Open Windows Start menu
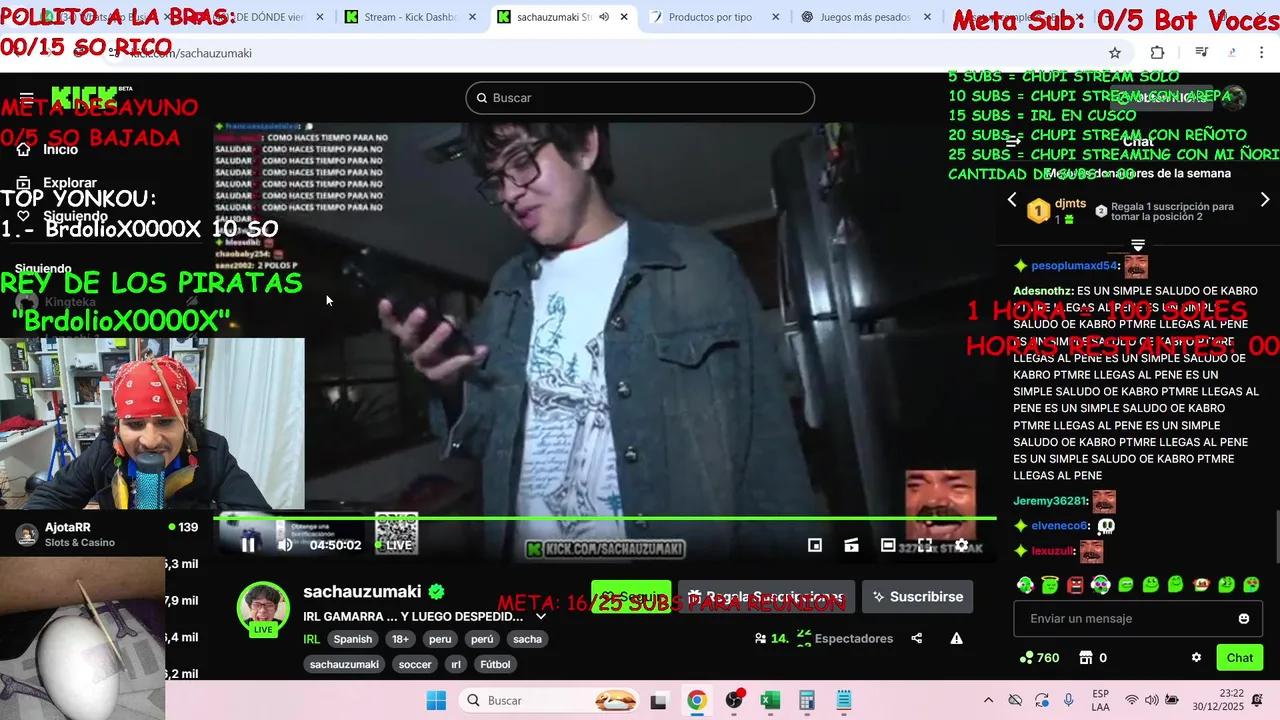Screen dimensions: 1280x720 pos(436,700)
